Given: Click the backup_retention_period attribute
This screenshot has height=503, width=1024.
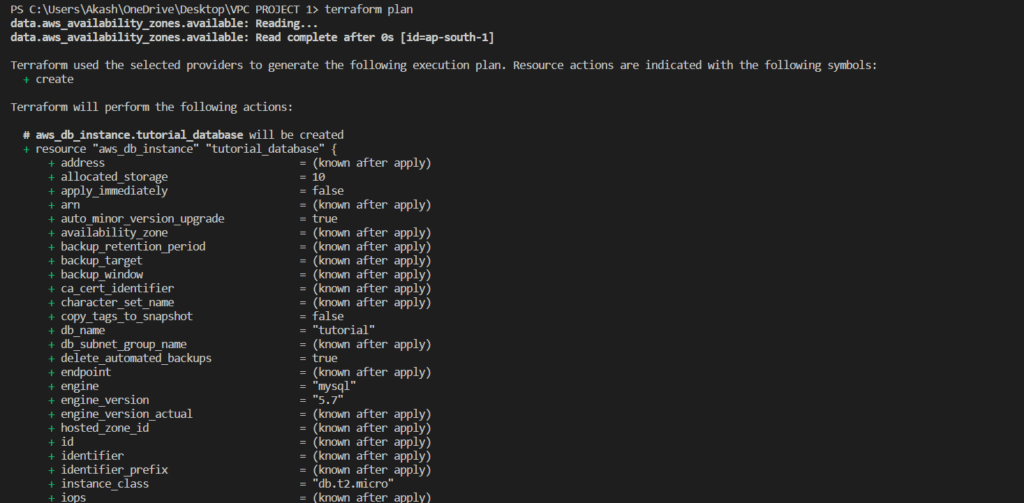Looking at the screenshot, I should pyautogui.click(x=133, y=247).
